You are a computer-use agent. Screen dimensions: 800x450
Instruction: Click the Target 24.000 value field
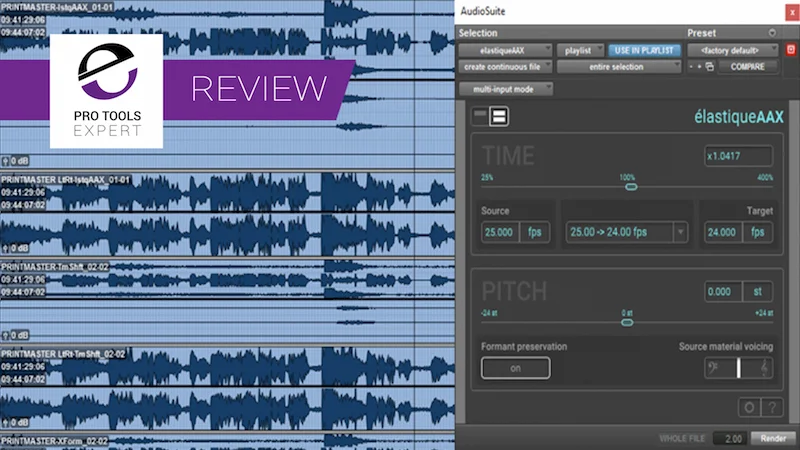722,232
